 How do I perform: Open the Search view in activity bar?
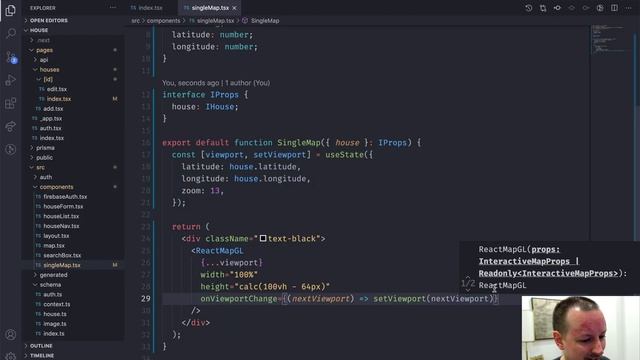pyautogui.click(x=11, y=33)
